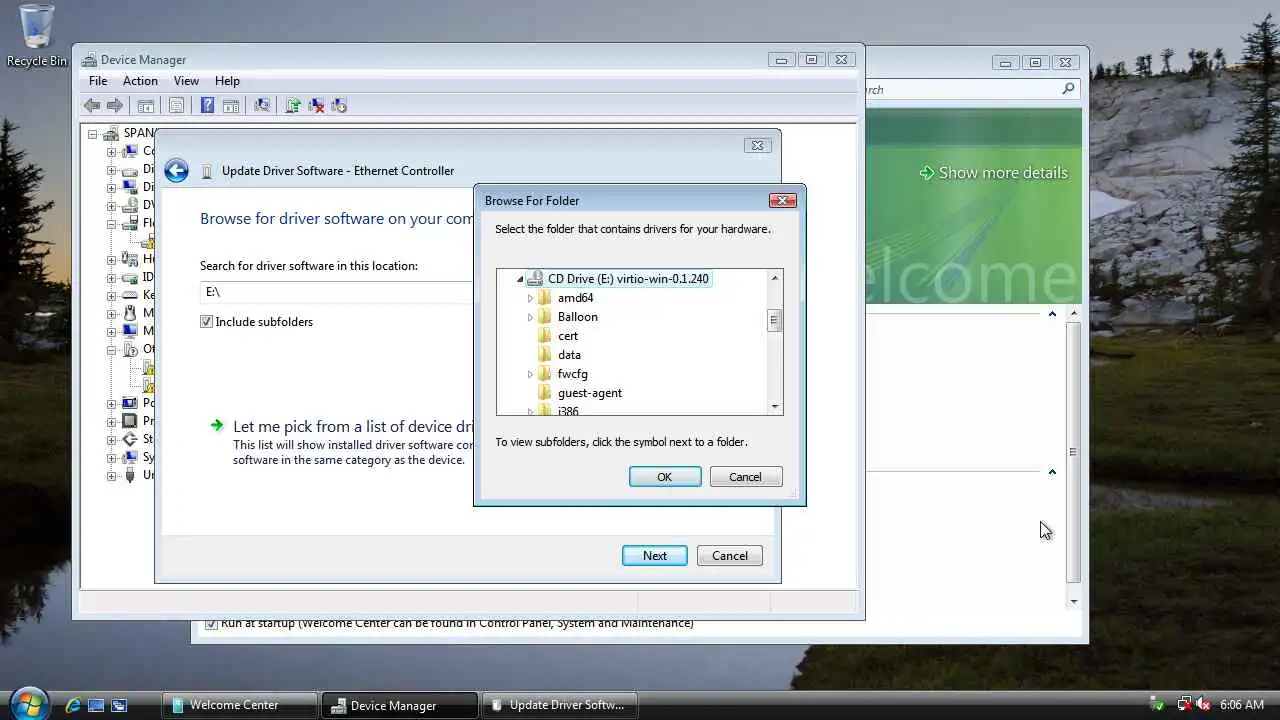1280x720 pixels.
Task: Open the File menu
Action: click(98, 81)
